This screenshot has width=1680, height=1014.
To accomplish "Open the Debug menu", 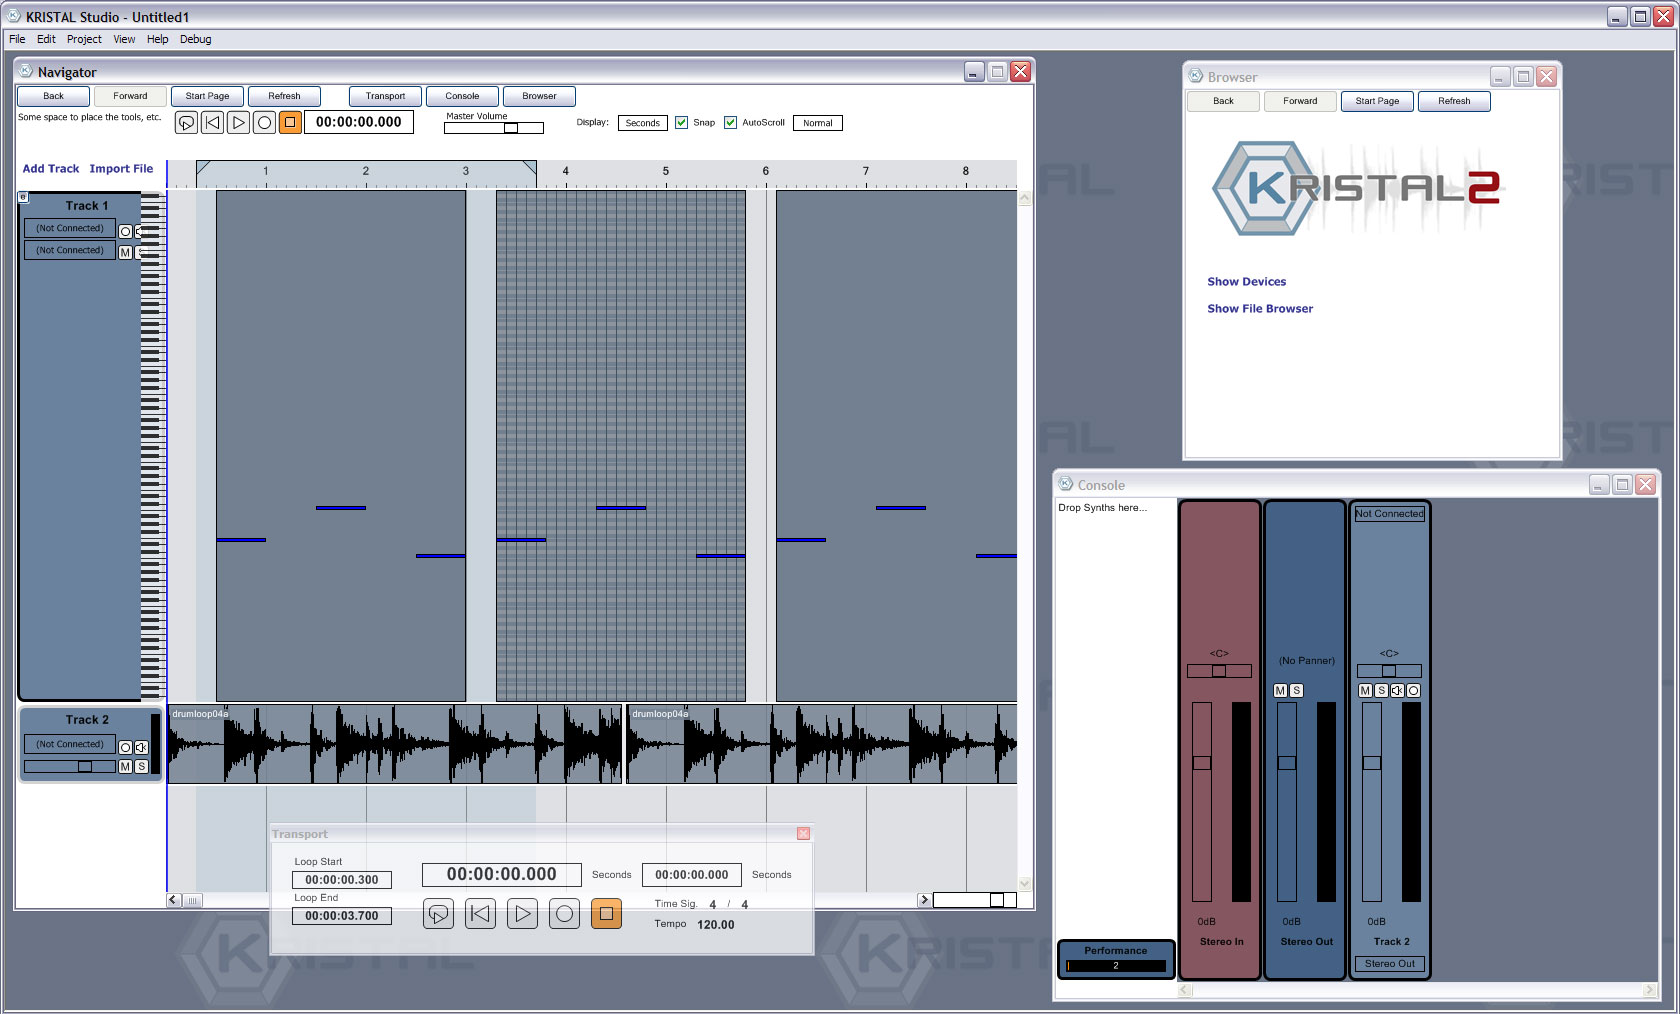I will pyautogui.click(x=195, y=39).
